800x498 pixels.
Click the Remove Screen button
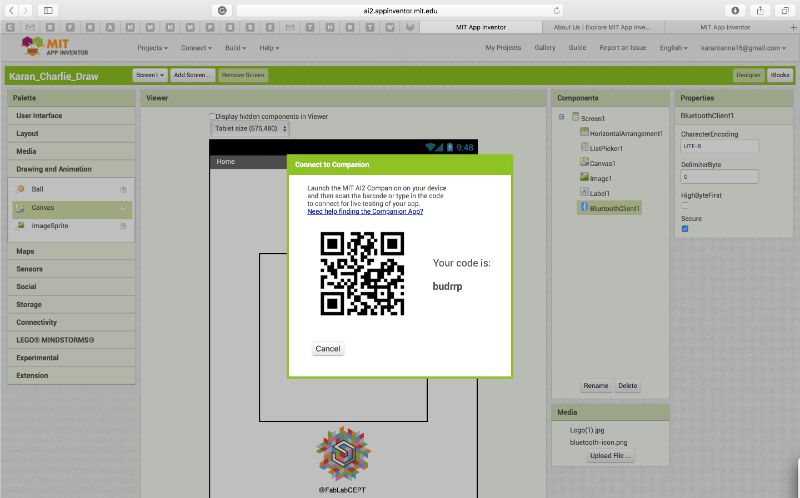(x=243, y=75)
